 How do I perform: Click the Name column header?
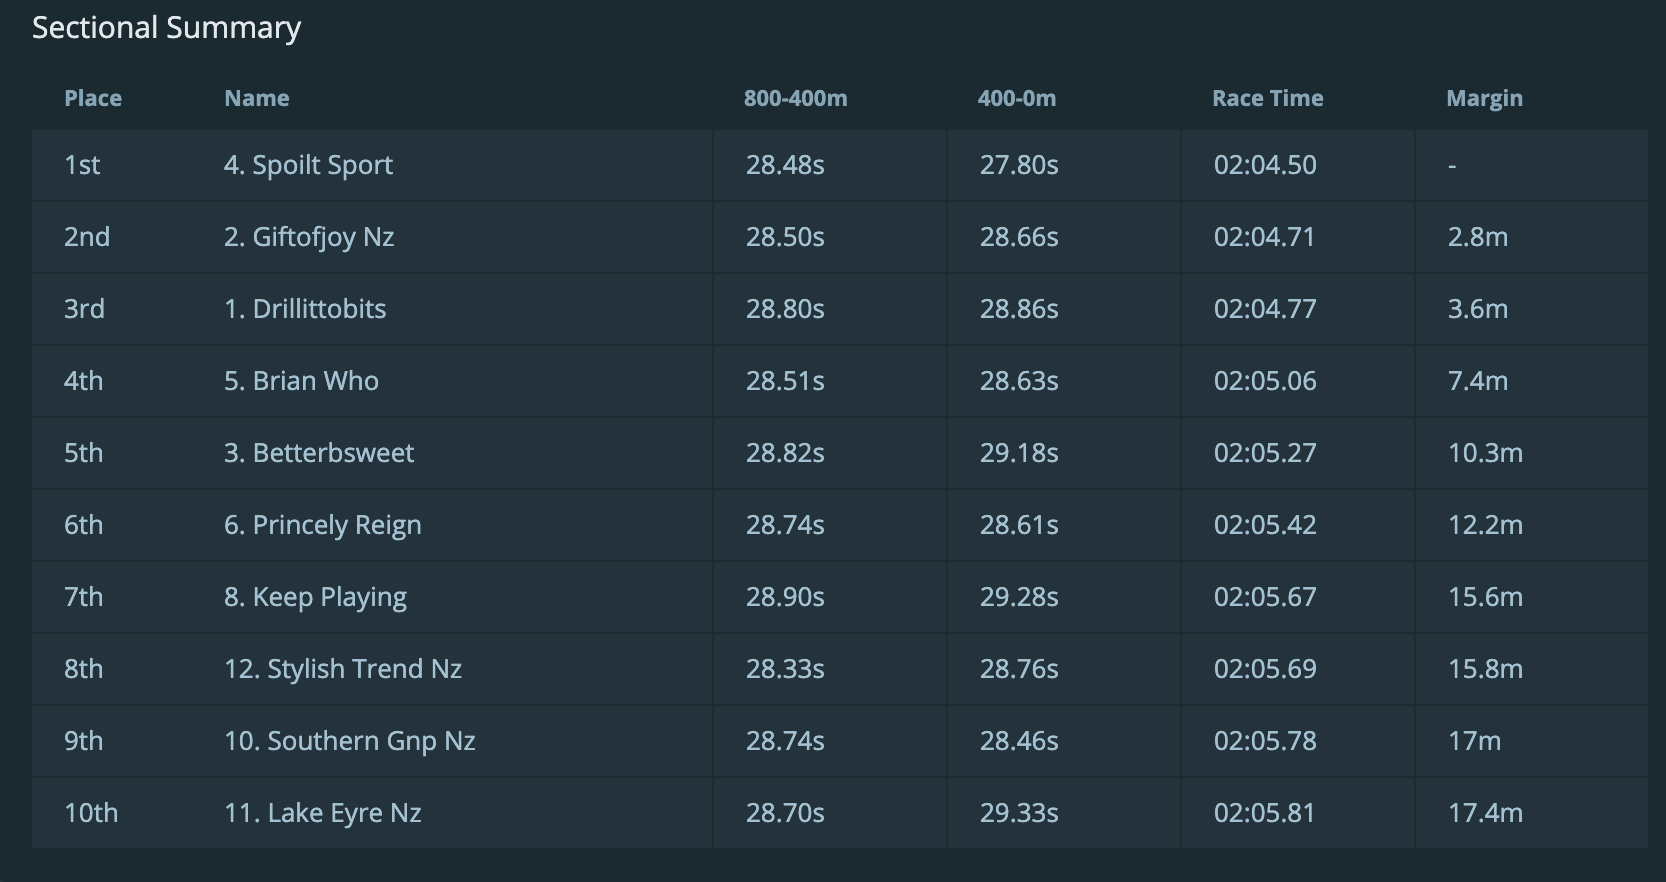tap(257, 98)
